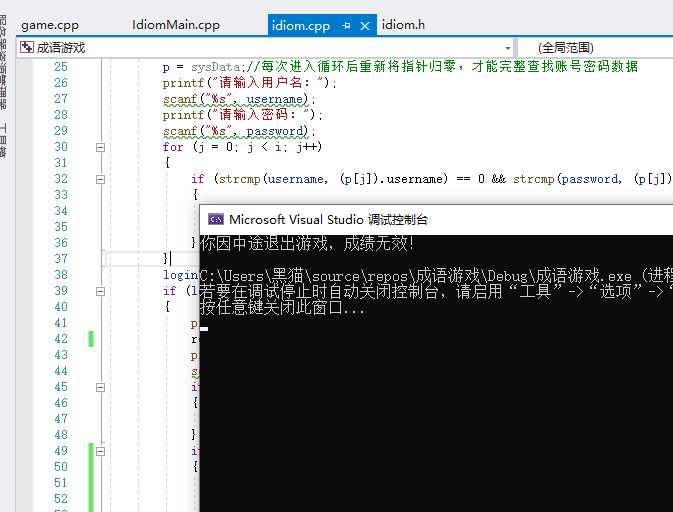The image size is (673, 512).
Task: Open the 工具箱 side panel tab
Action: [x=3, y=140]
